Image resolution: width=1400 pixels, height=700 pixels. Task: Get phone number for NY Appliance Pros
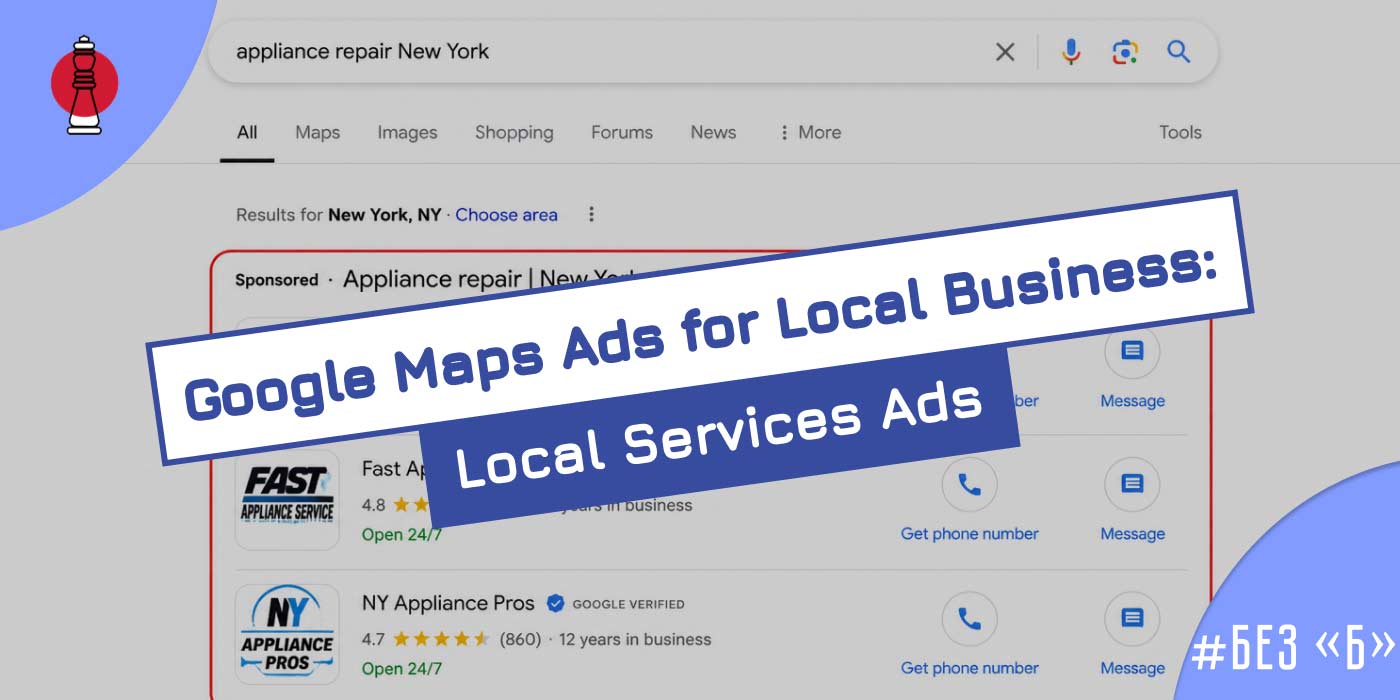[x=970, y=668]
